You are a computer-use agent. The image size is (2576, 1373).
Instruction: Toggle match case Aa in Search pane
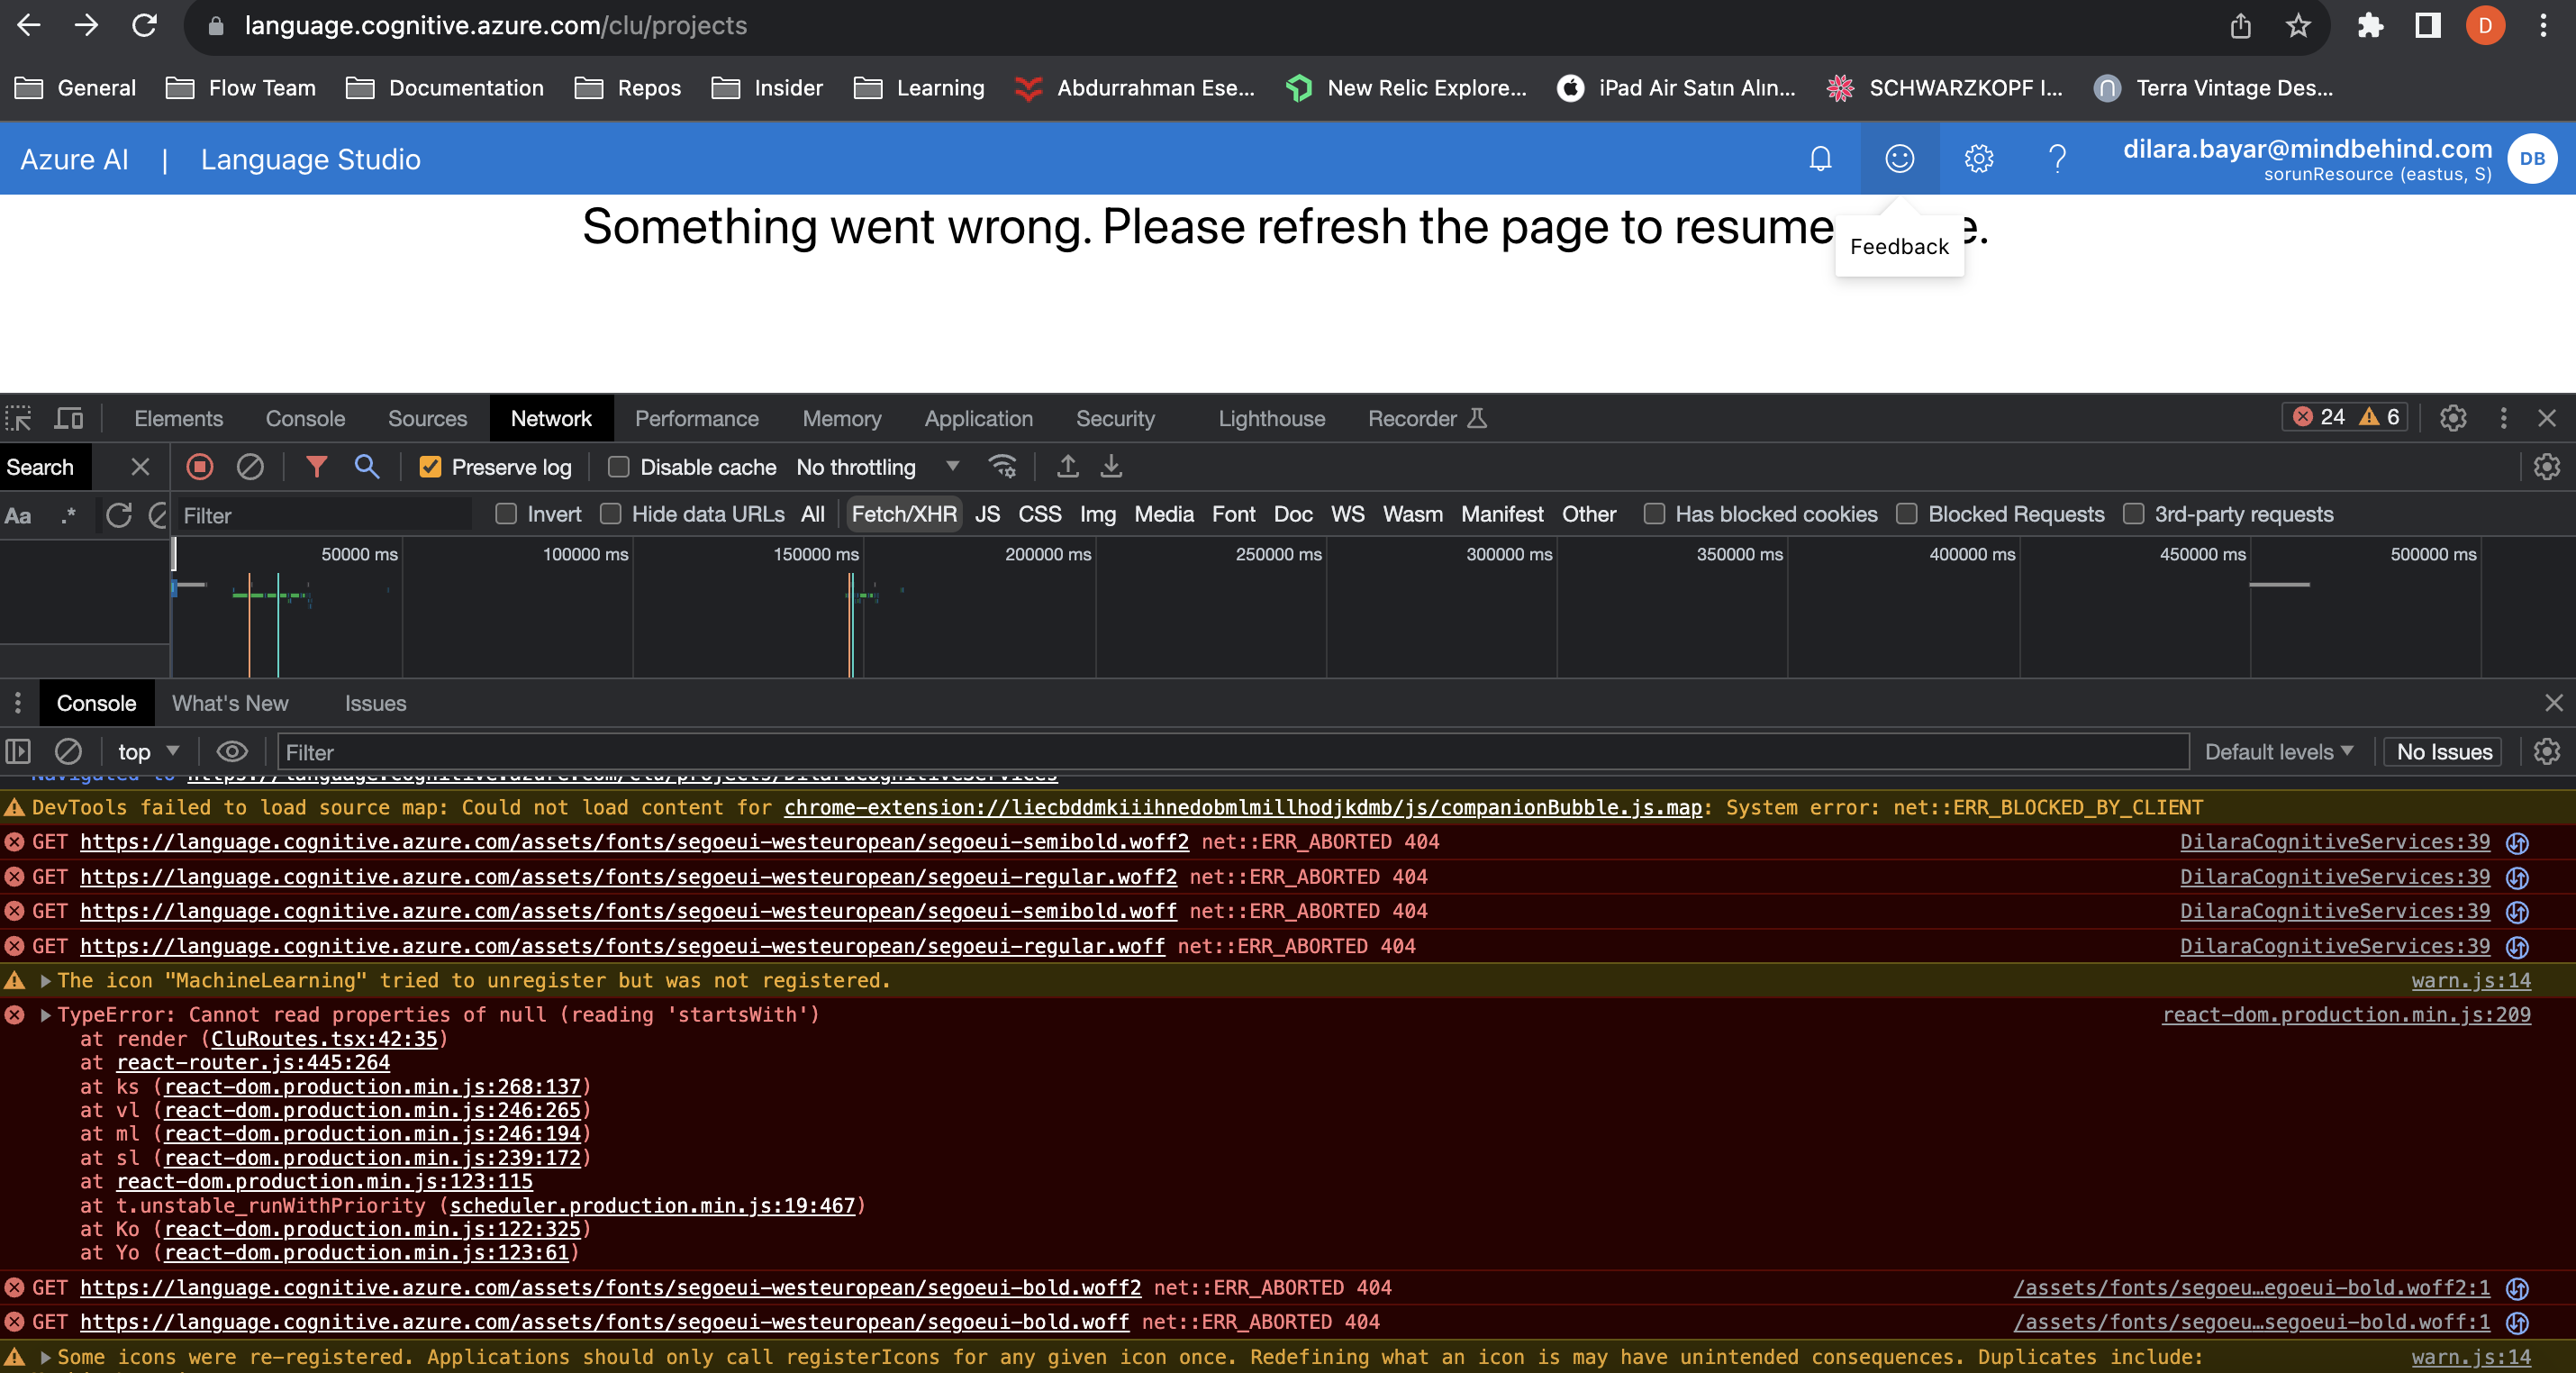pyautogui.click(x=18, y=516)
